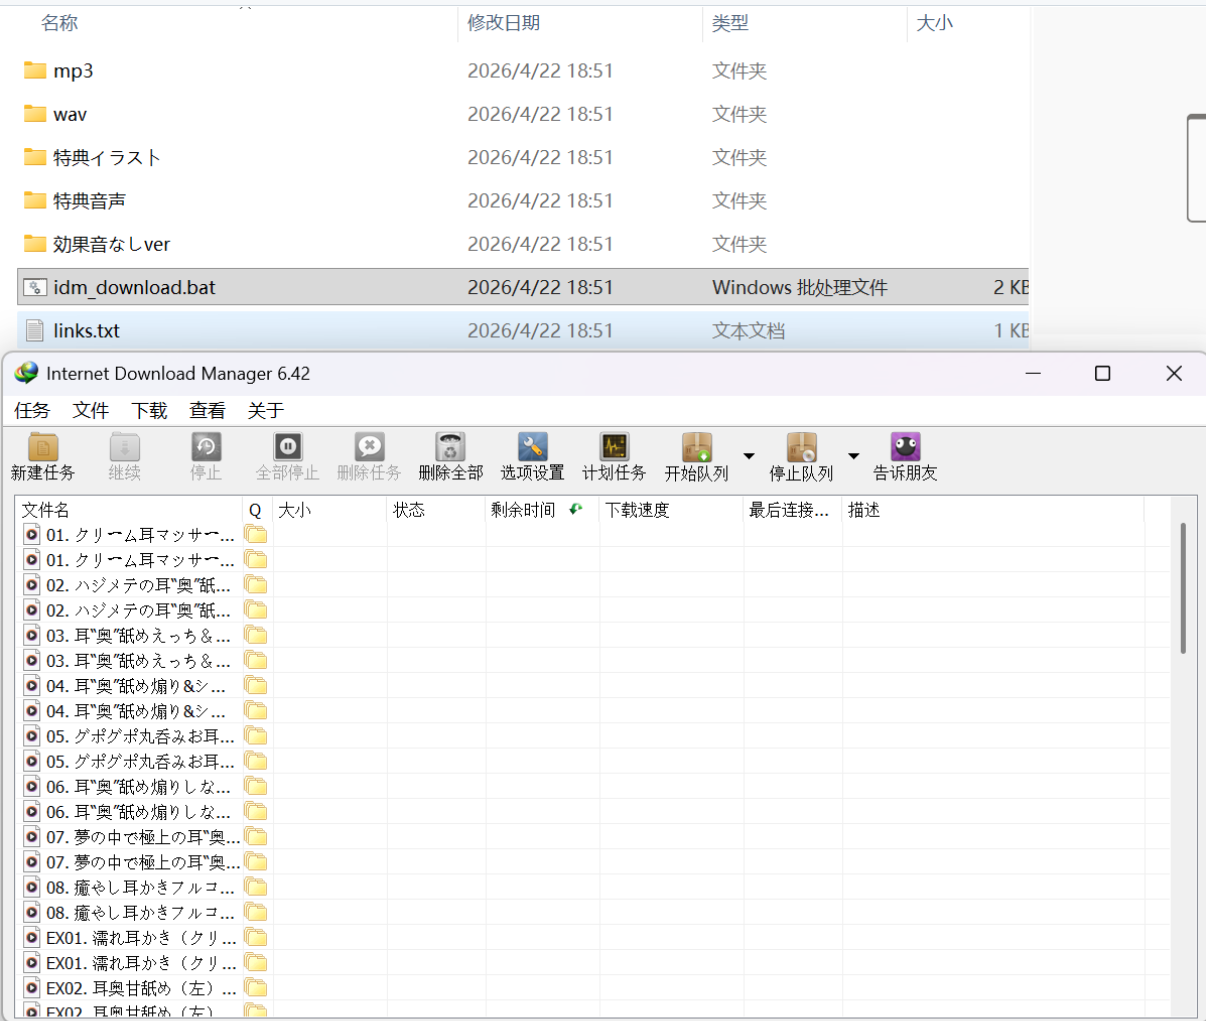Image resolution: width=1206 pixels, height=1021 pixels.
Task: Click the Q column header in IDM
Action: 257,510
